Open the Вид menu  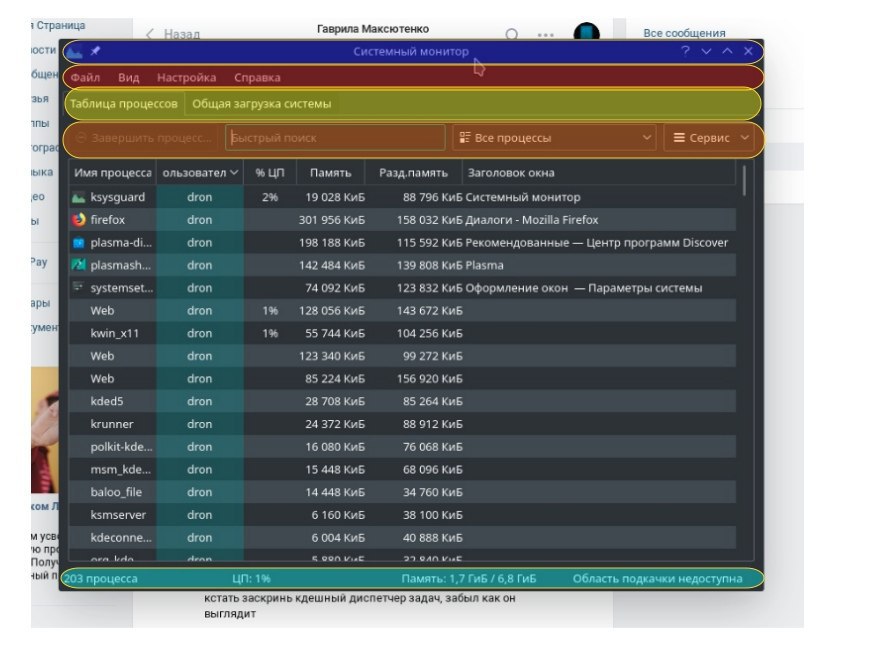[x=129, y=78]
